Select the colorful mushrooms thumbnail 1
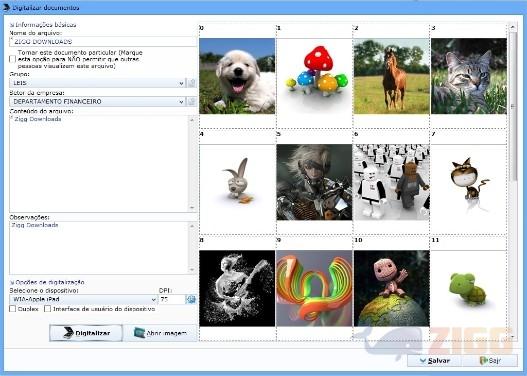 (x=314, y=76)
